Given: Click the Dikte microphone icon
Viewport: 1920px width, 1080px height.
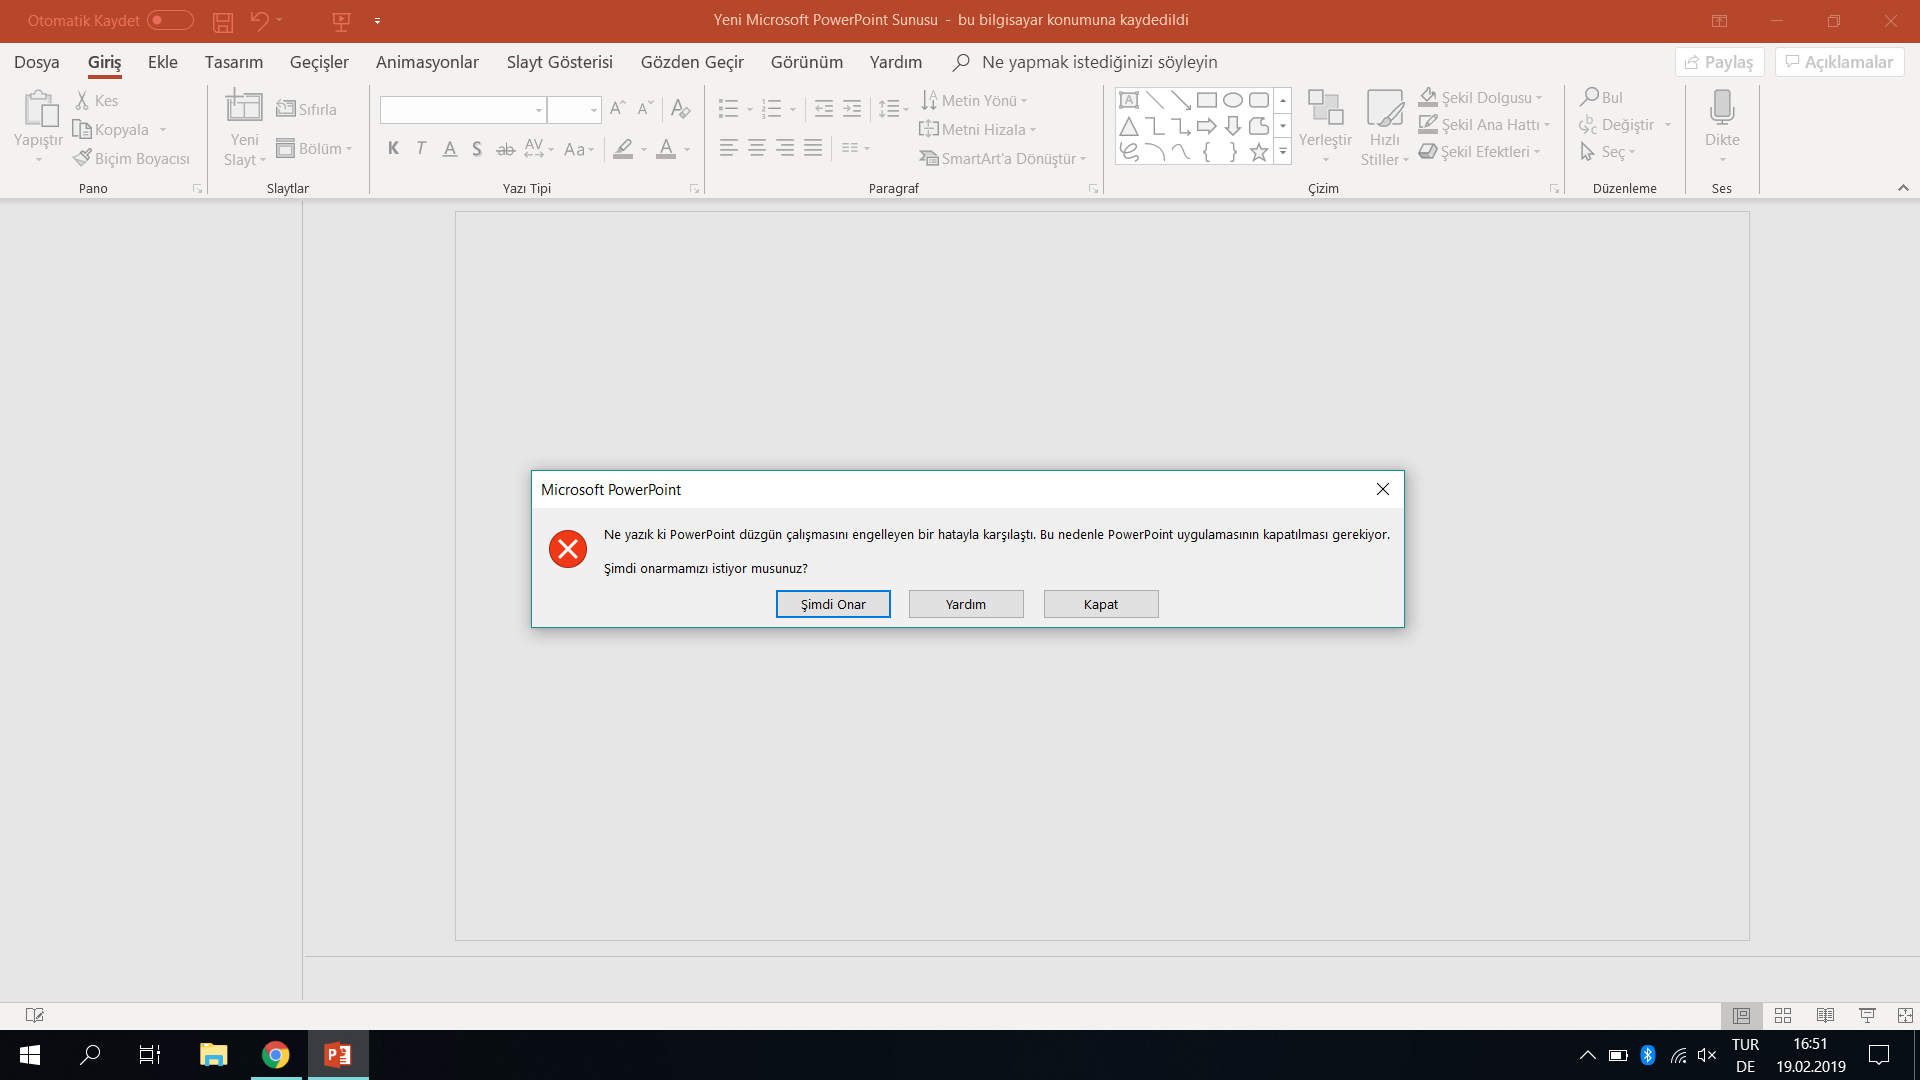Looking at the screenshot, I should click(1722, 107).
